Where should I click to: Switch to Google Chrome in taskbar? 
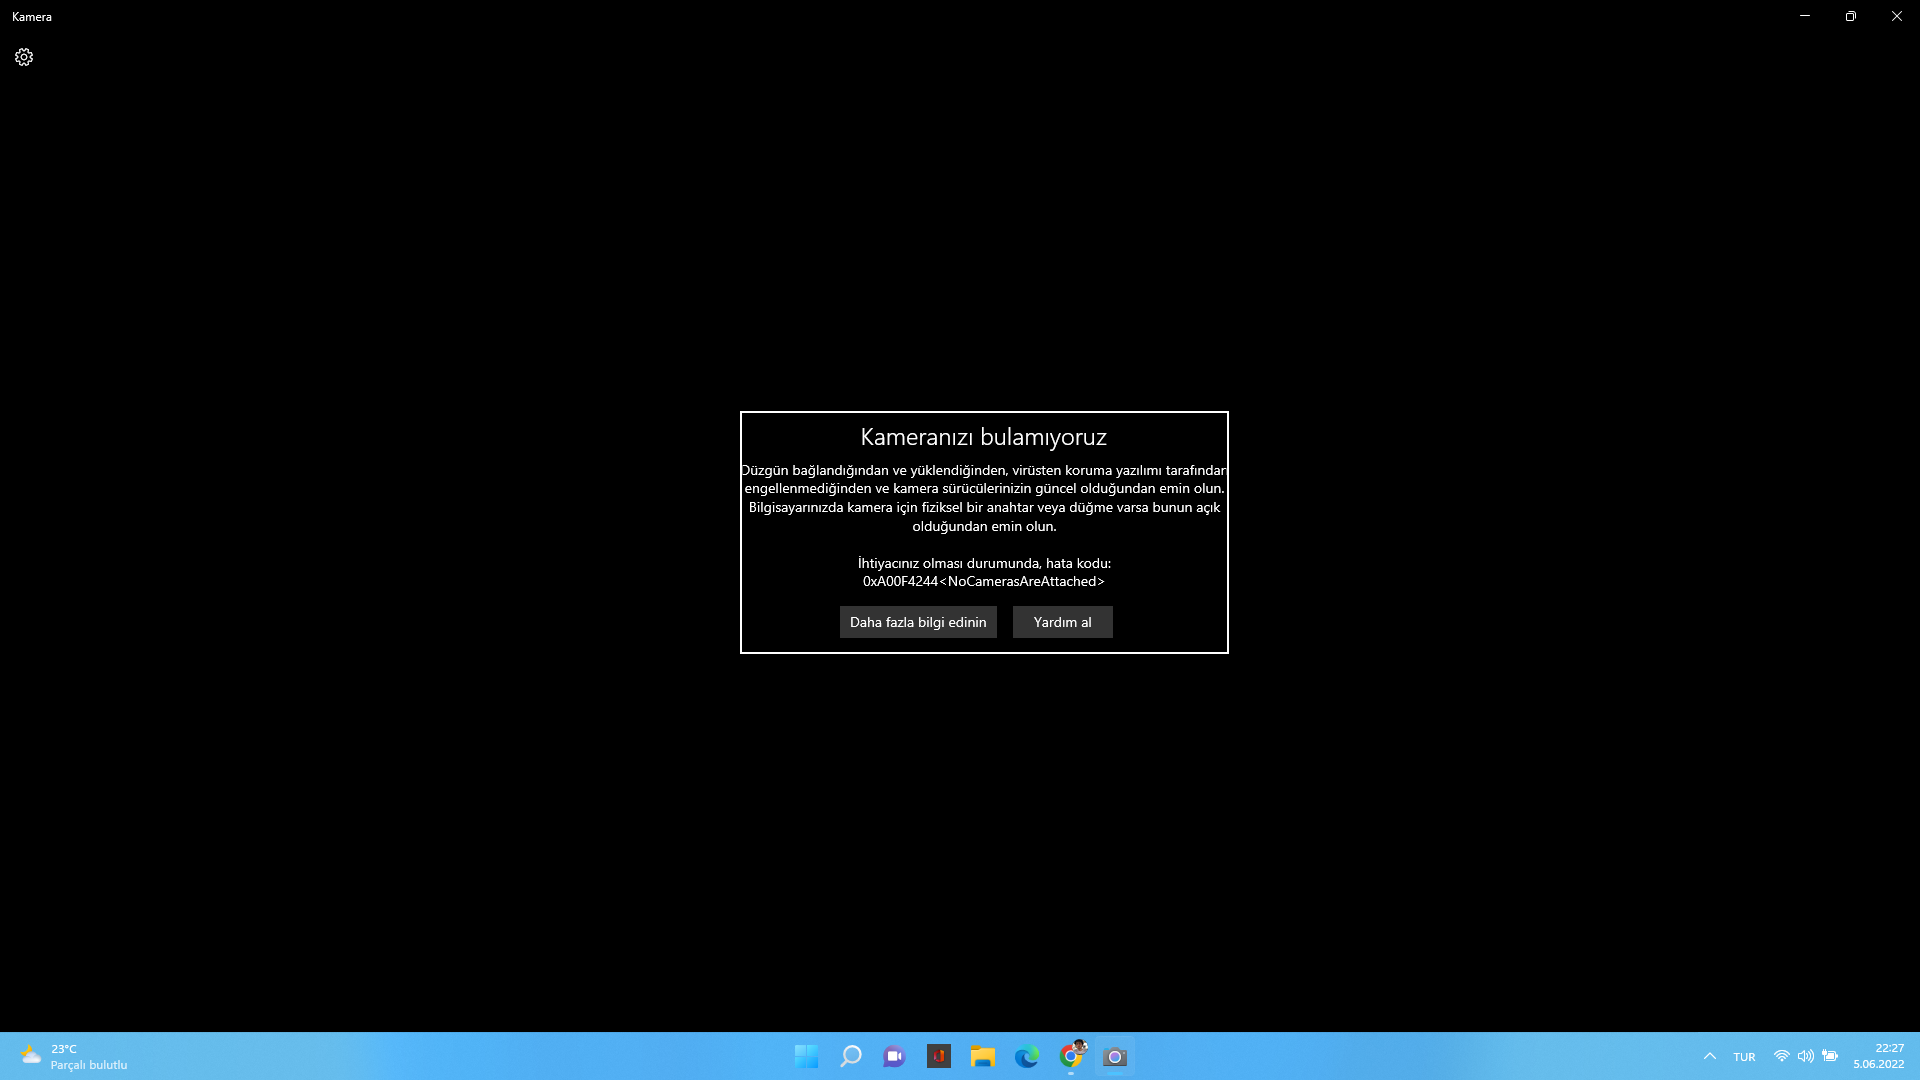(x=1071, y=1056)
